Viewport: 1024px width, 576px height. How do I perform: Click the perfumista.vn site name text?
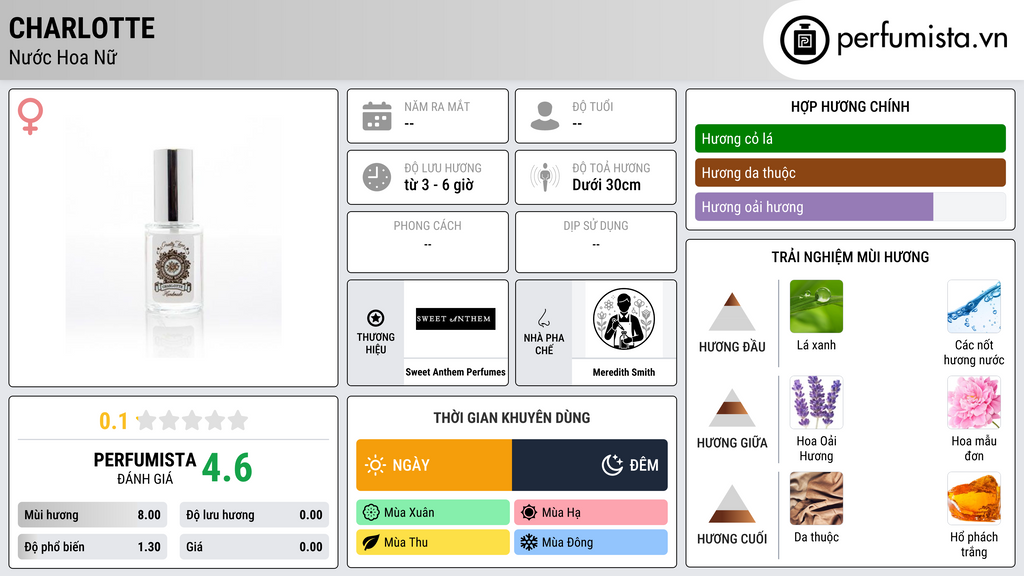[x=922, y=39]
